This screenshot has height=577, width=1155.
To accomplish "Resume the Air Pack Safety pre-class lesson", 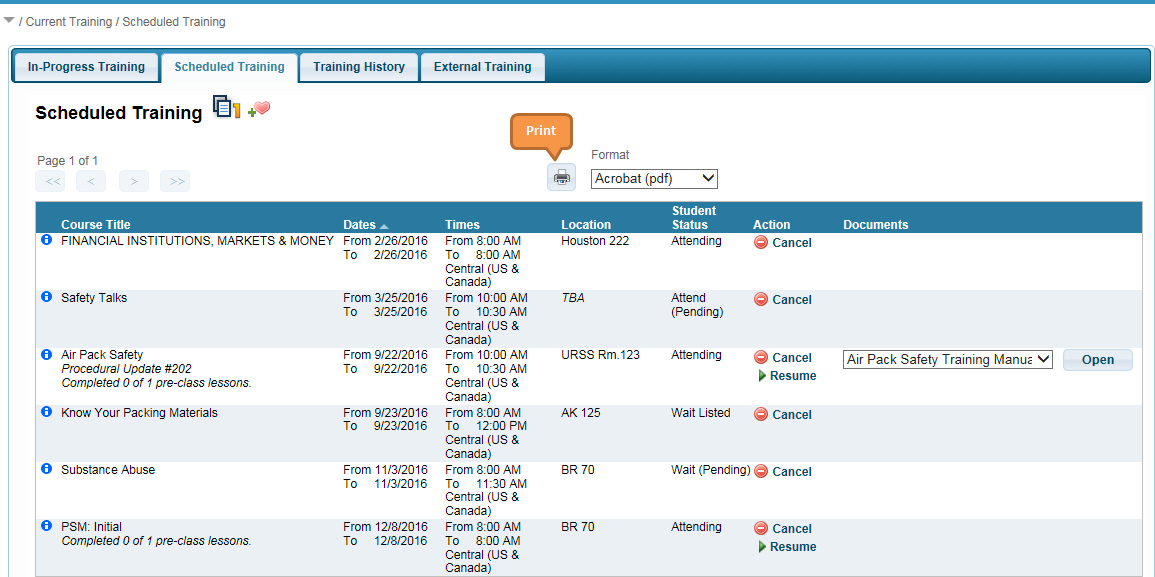I will tap(787, 376).
